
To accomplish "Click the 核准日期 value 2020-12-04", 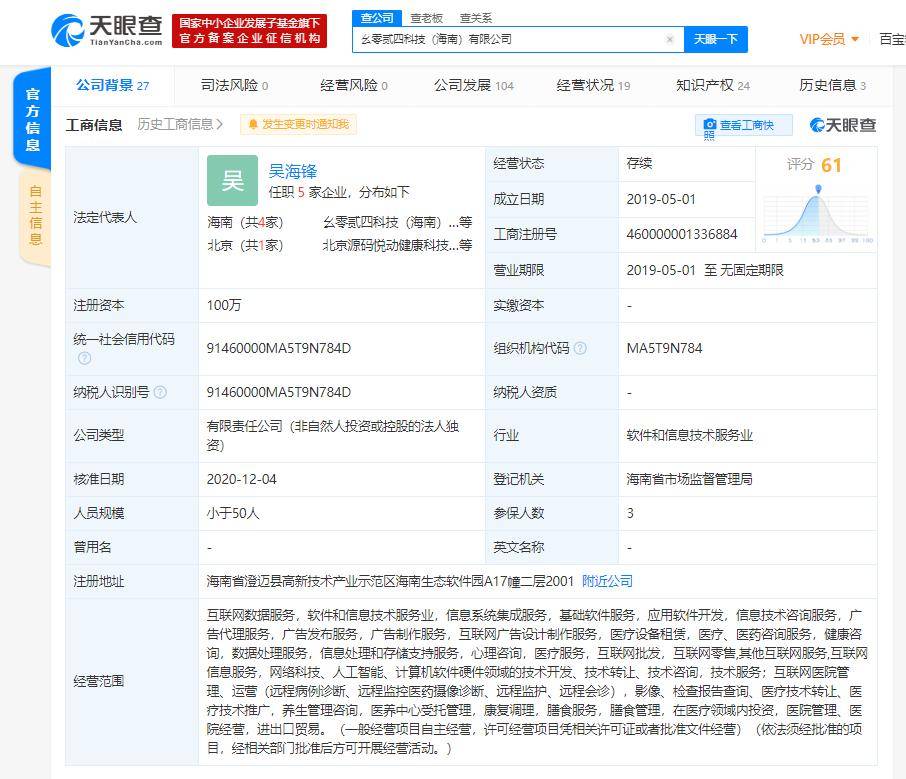I will pyautogui.click(x=242, y=479).
